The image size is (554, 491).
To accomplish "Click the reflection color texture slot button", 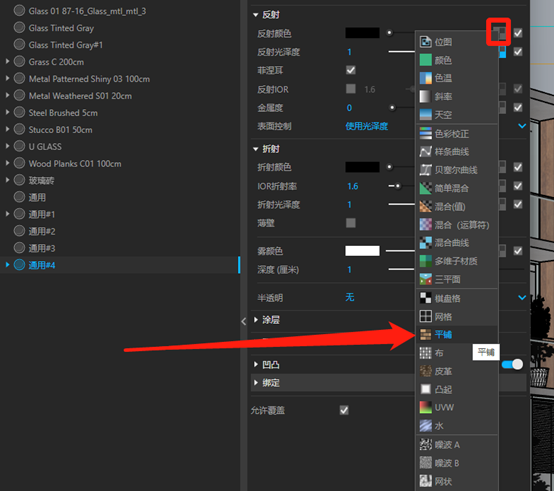I will click(500, 32).
